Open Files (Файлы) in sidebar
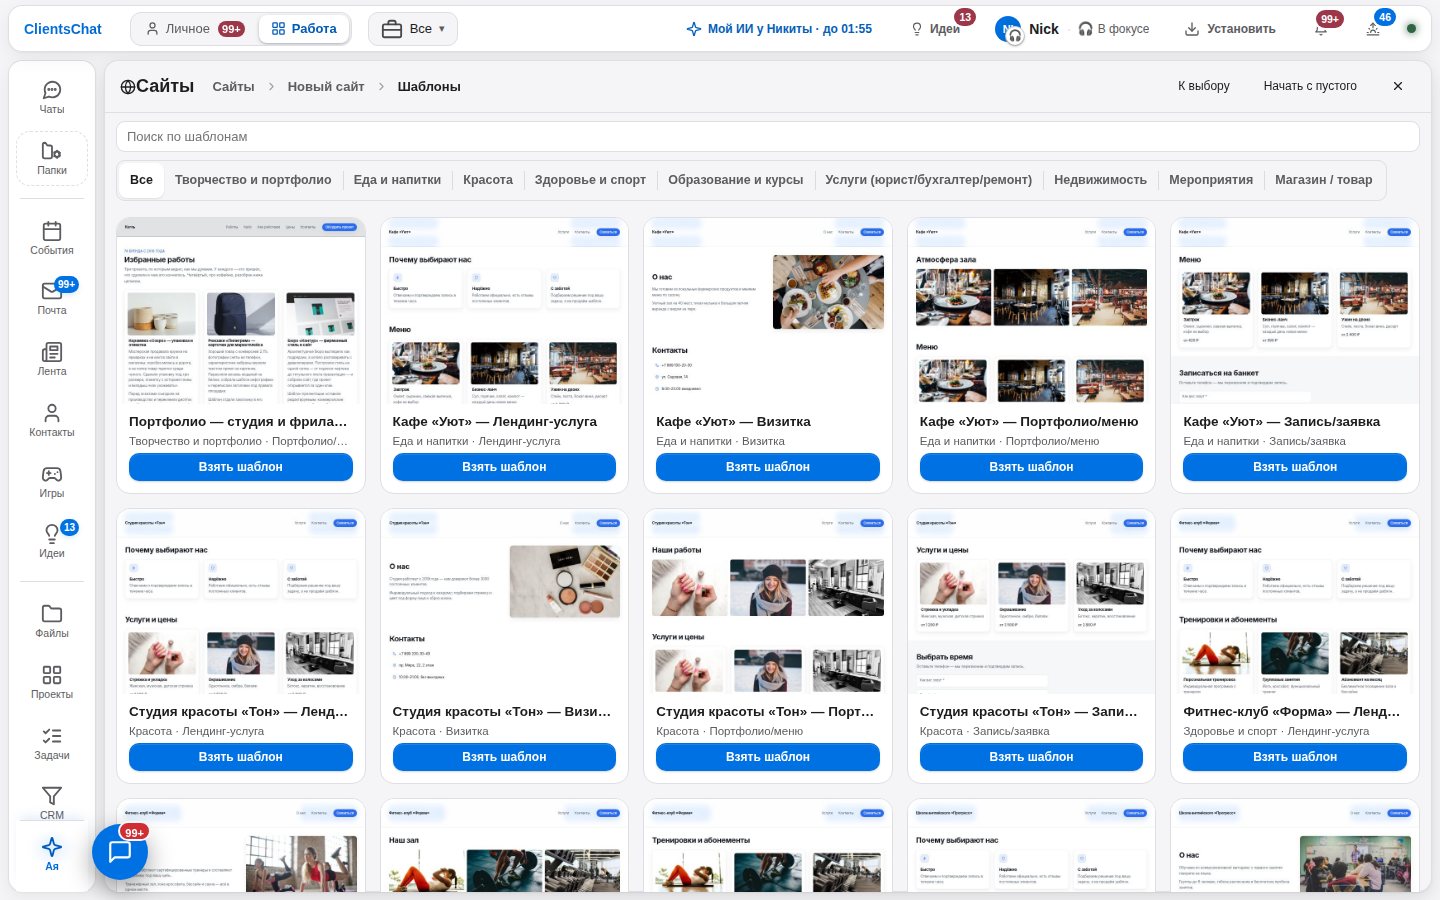The height and width of the screenshot is (900, 1440). [52, 621]
